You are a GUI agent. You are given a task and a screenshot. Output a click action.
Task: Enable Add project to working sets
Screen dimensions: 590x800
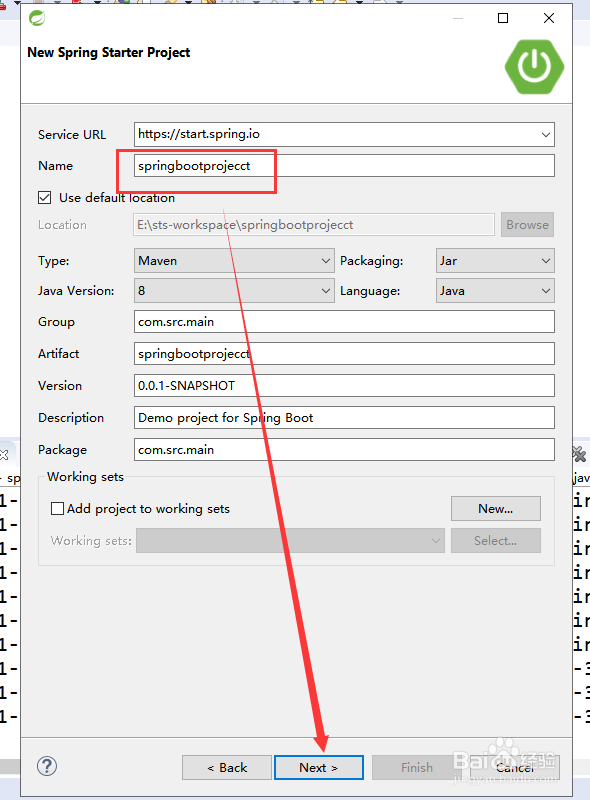point(57,509)
